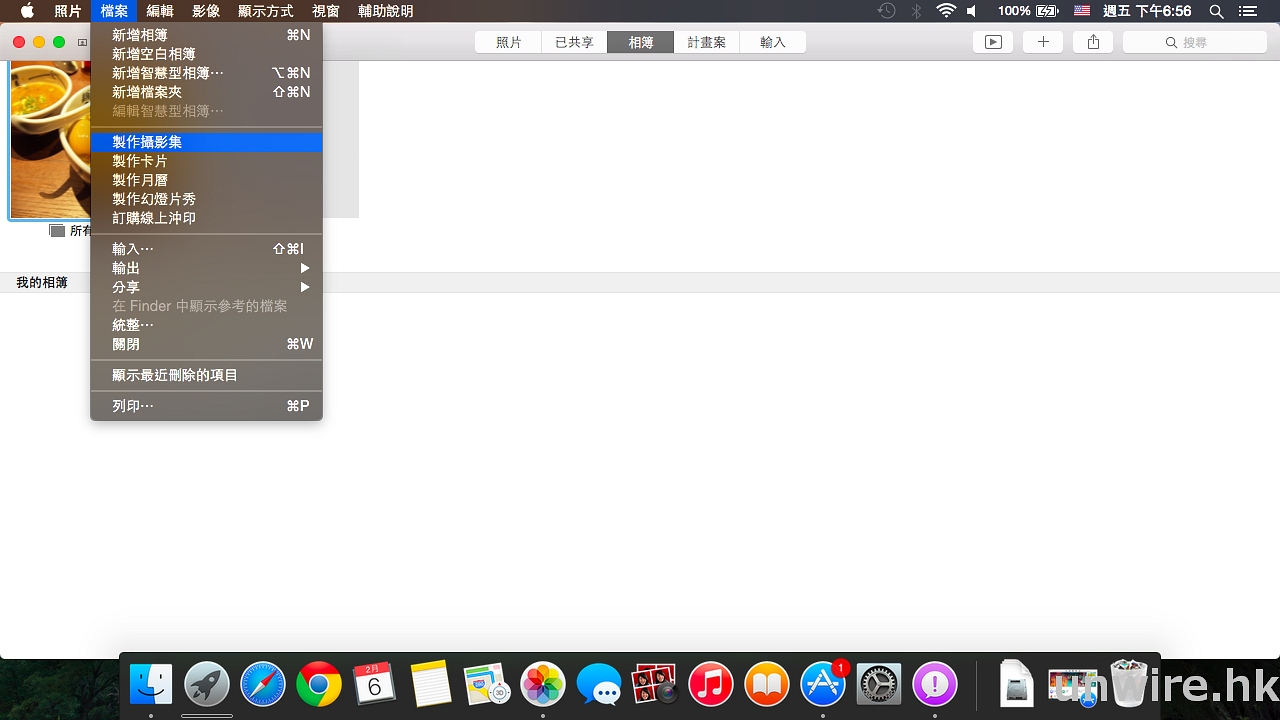
Task: Open Photo Booth from the Dock
Action: point(655,685)
